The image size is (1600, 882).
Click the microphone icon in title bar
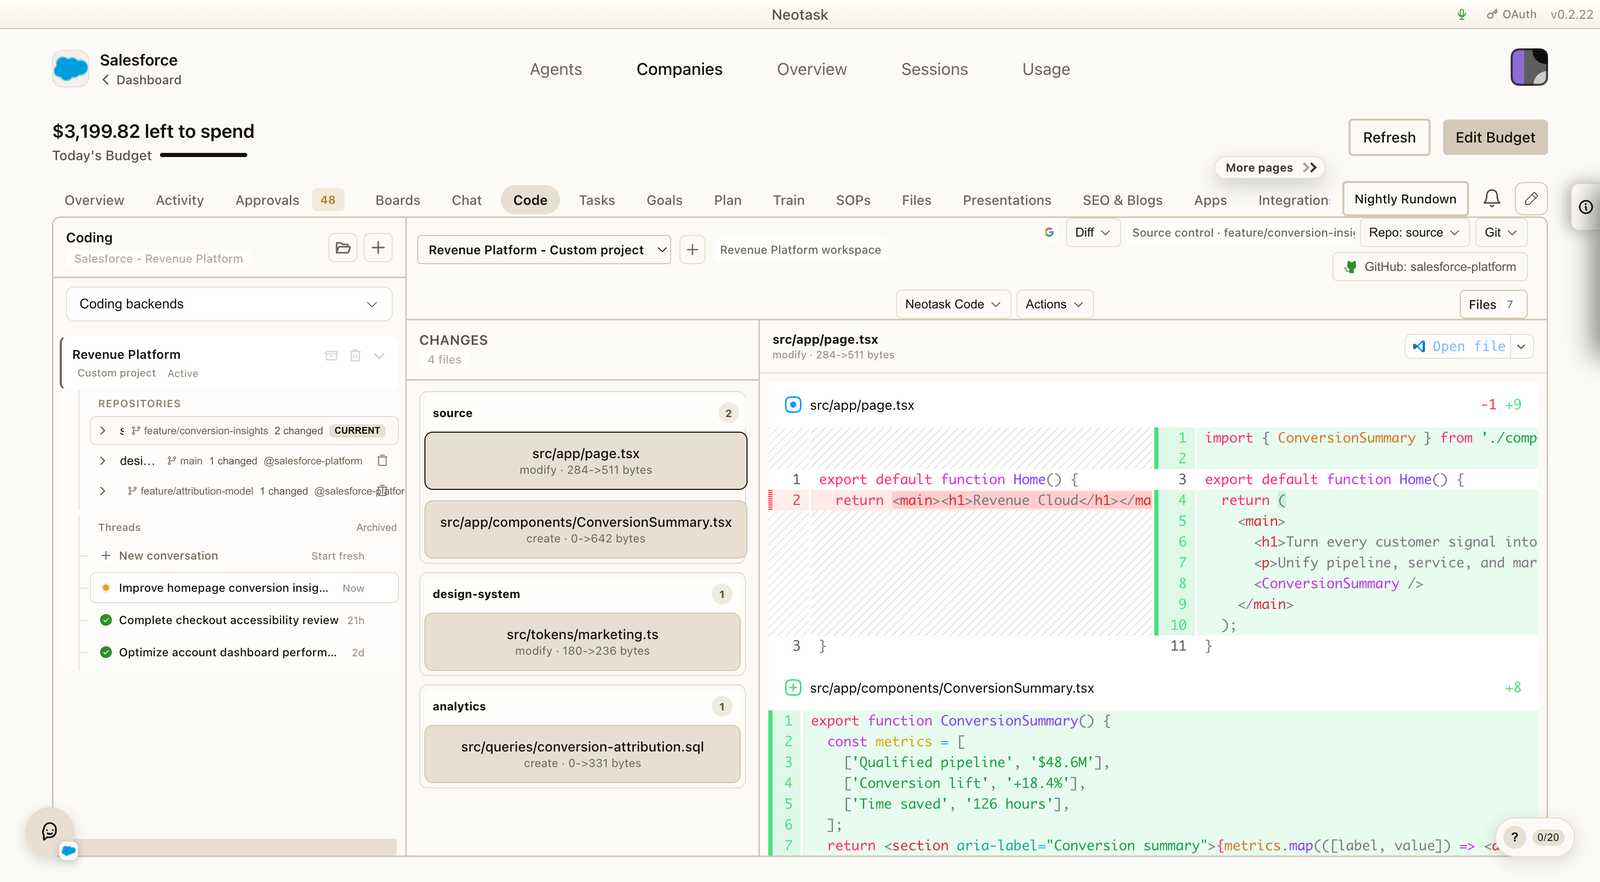pyautogui.click(x=1462, y=14)
